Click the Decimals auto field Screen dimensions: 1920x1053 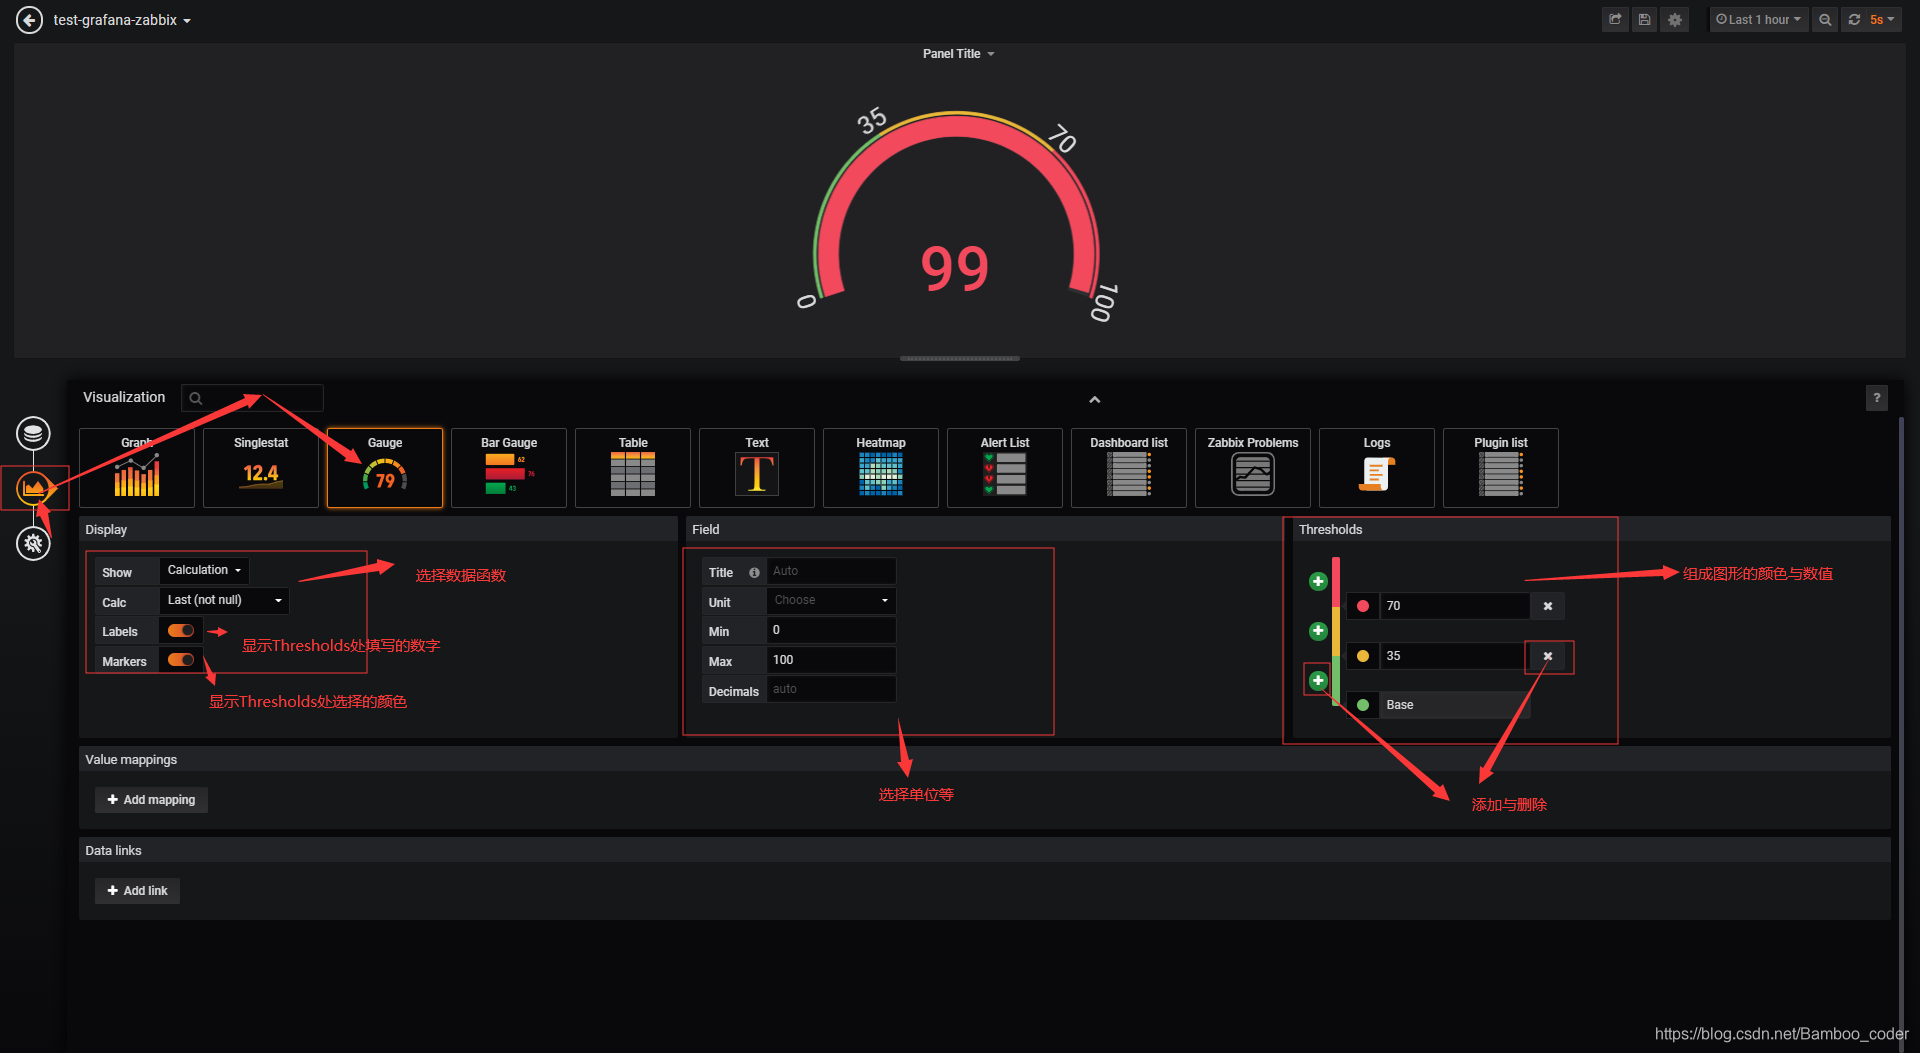coord(831,689)
